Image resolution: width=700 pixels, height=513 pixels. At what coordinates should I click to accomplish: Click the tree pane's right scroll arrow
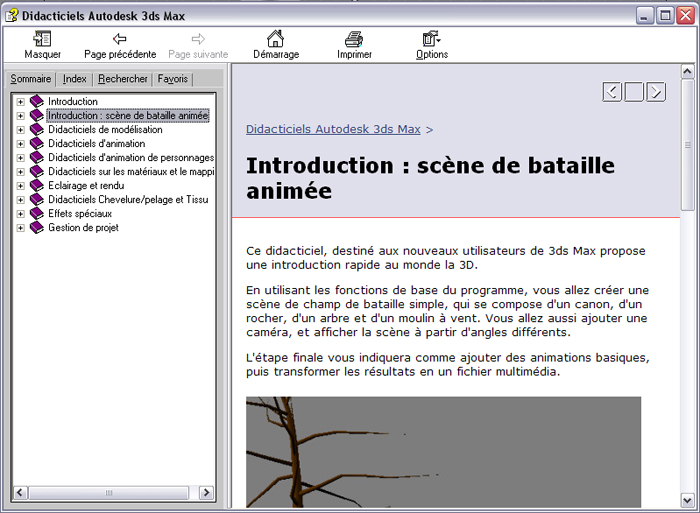pos(206,492)
